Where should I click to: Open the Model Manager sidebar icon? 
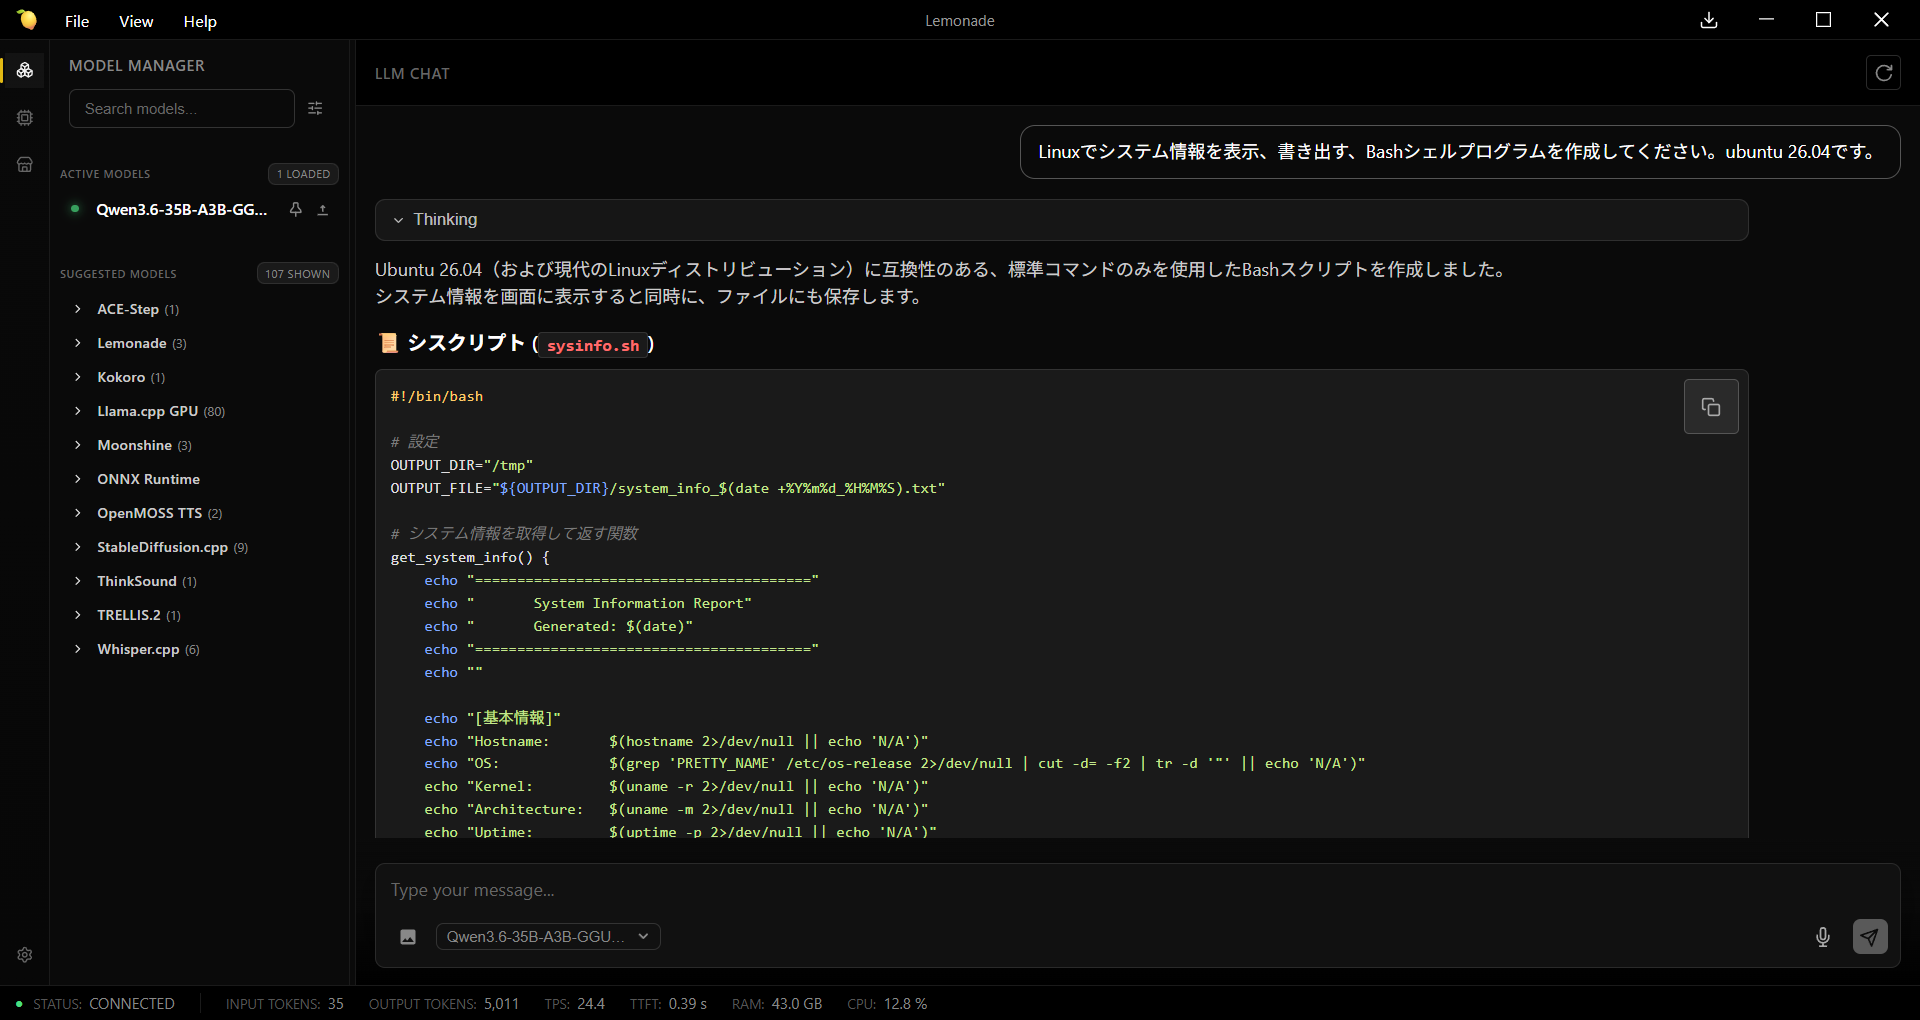(25, 70)
